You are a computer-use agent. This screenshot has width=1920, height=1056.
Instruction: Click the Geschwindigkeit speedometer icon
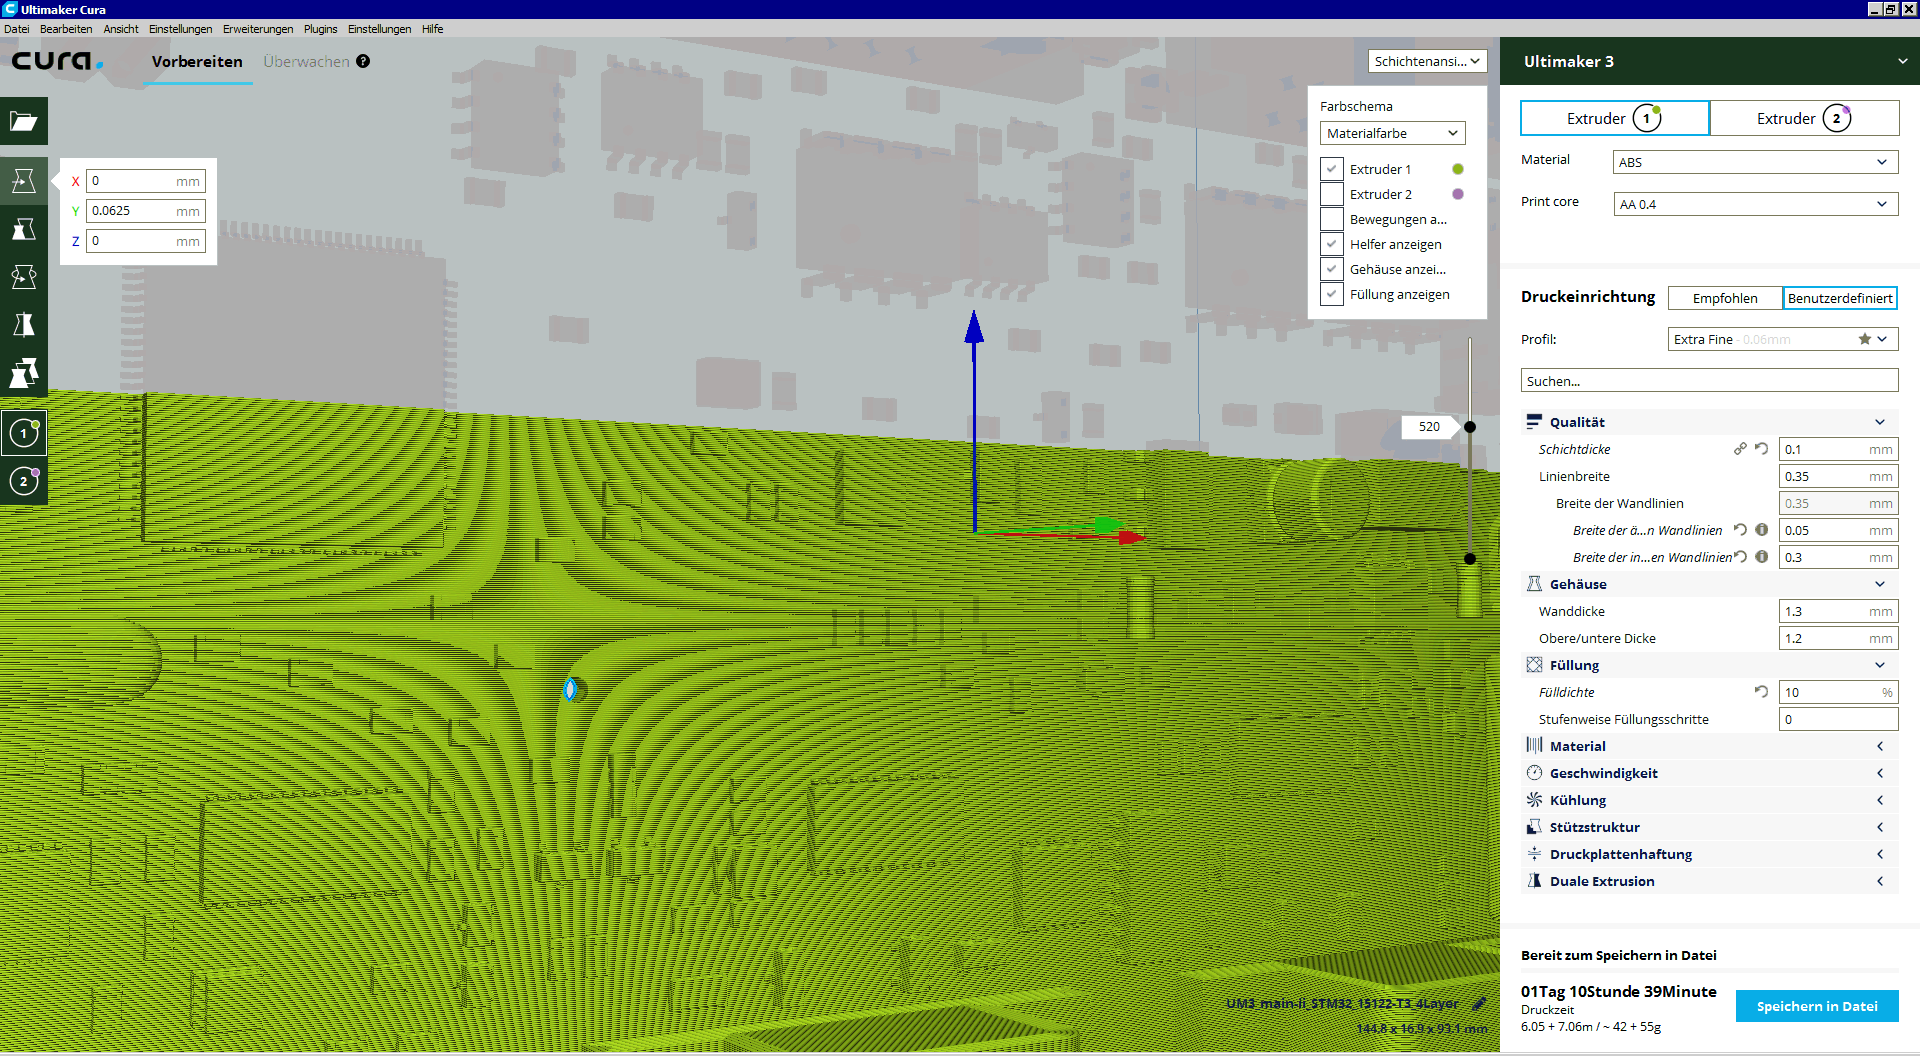(1534, 773)
